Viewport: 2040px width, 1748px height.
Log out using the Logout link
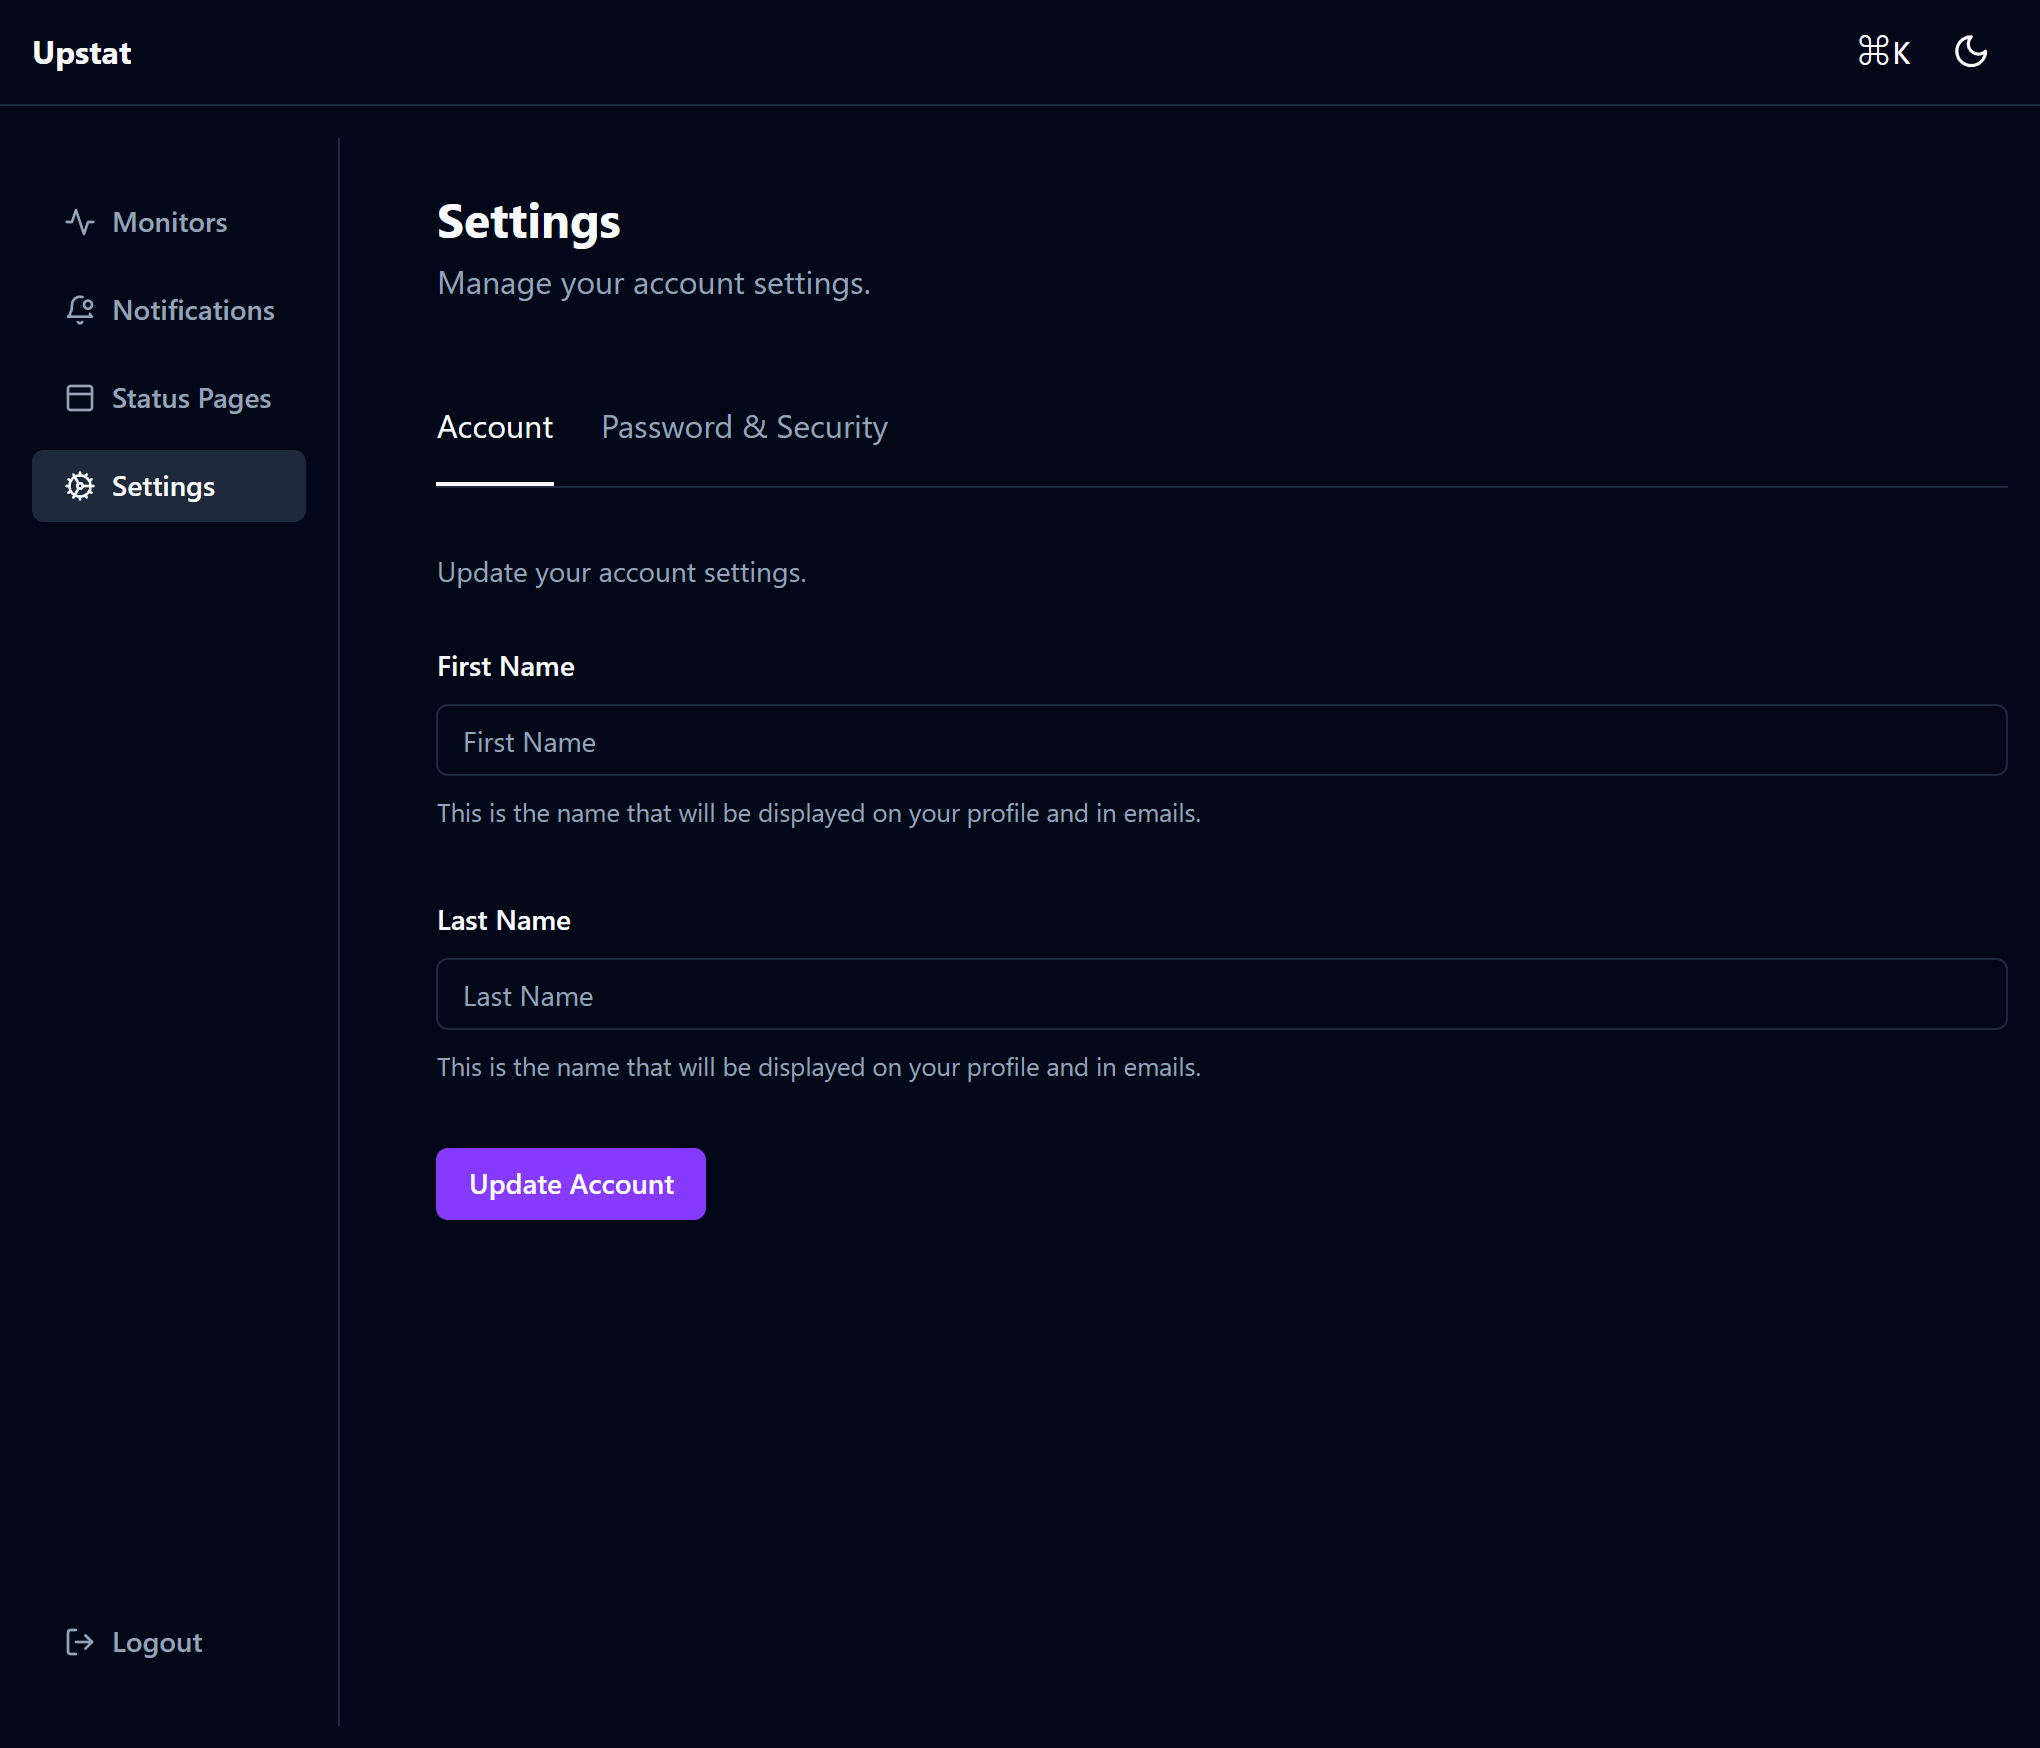(157, 1642)
